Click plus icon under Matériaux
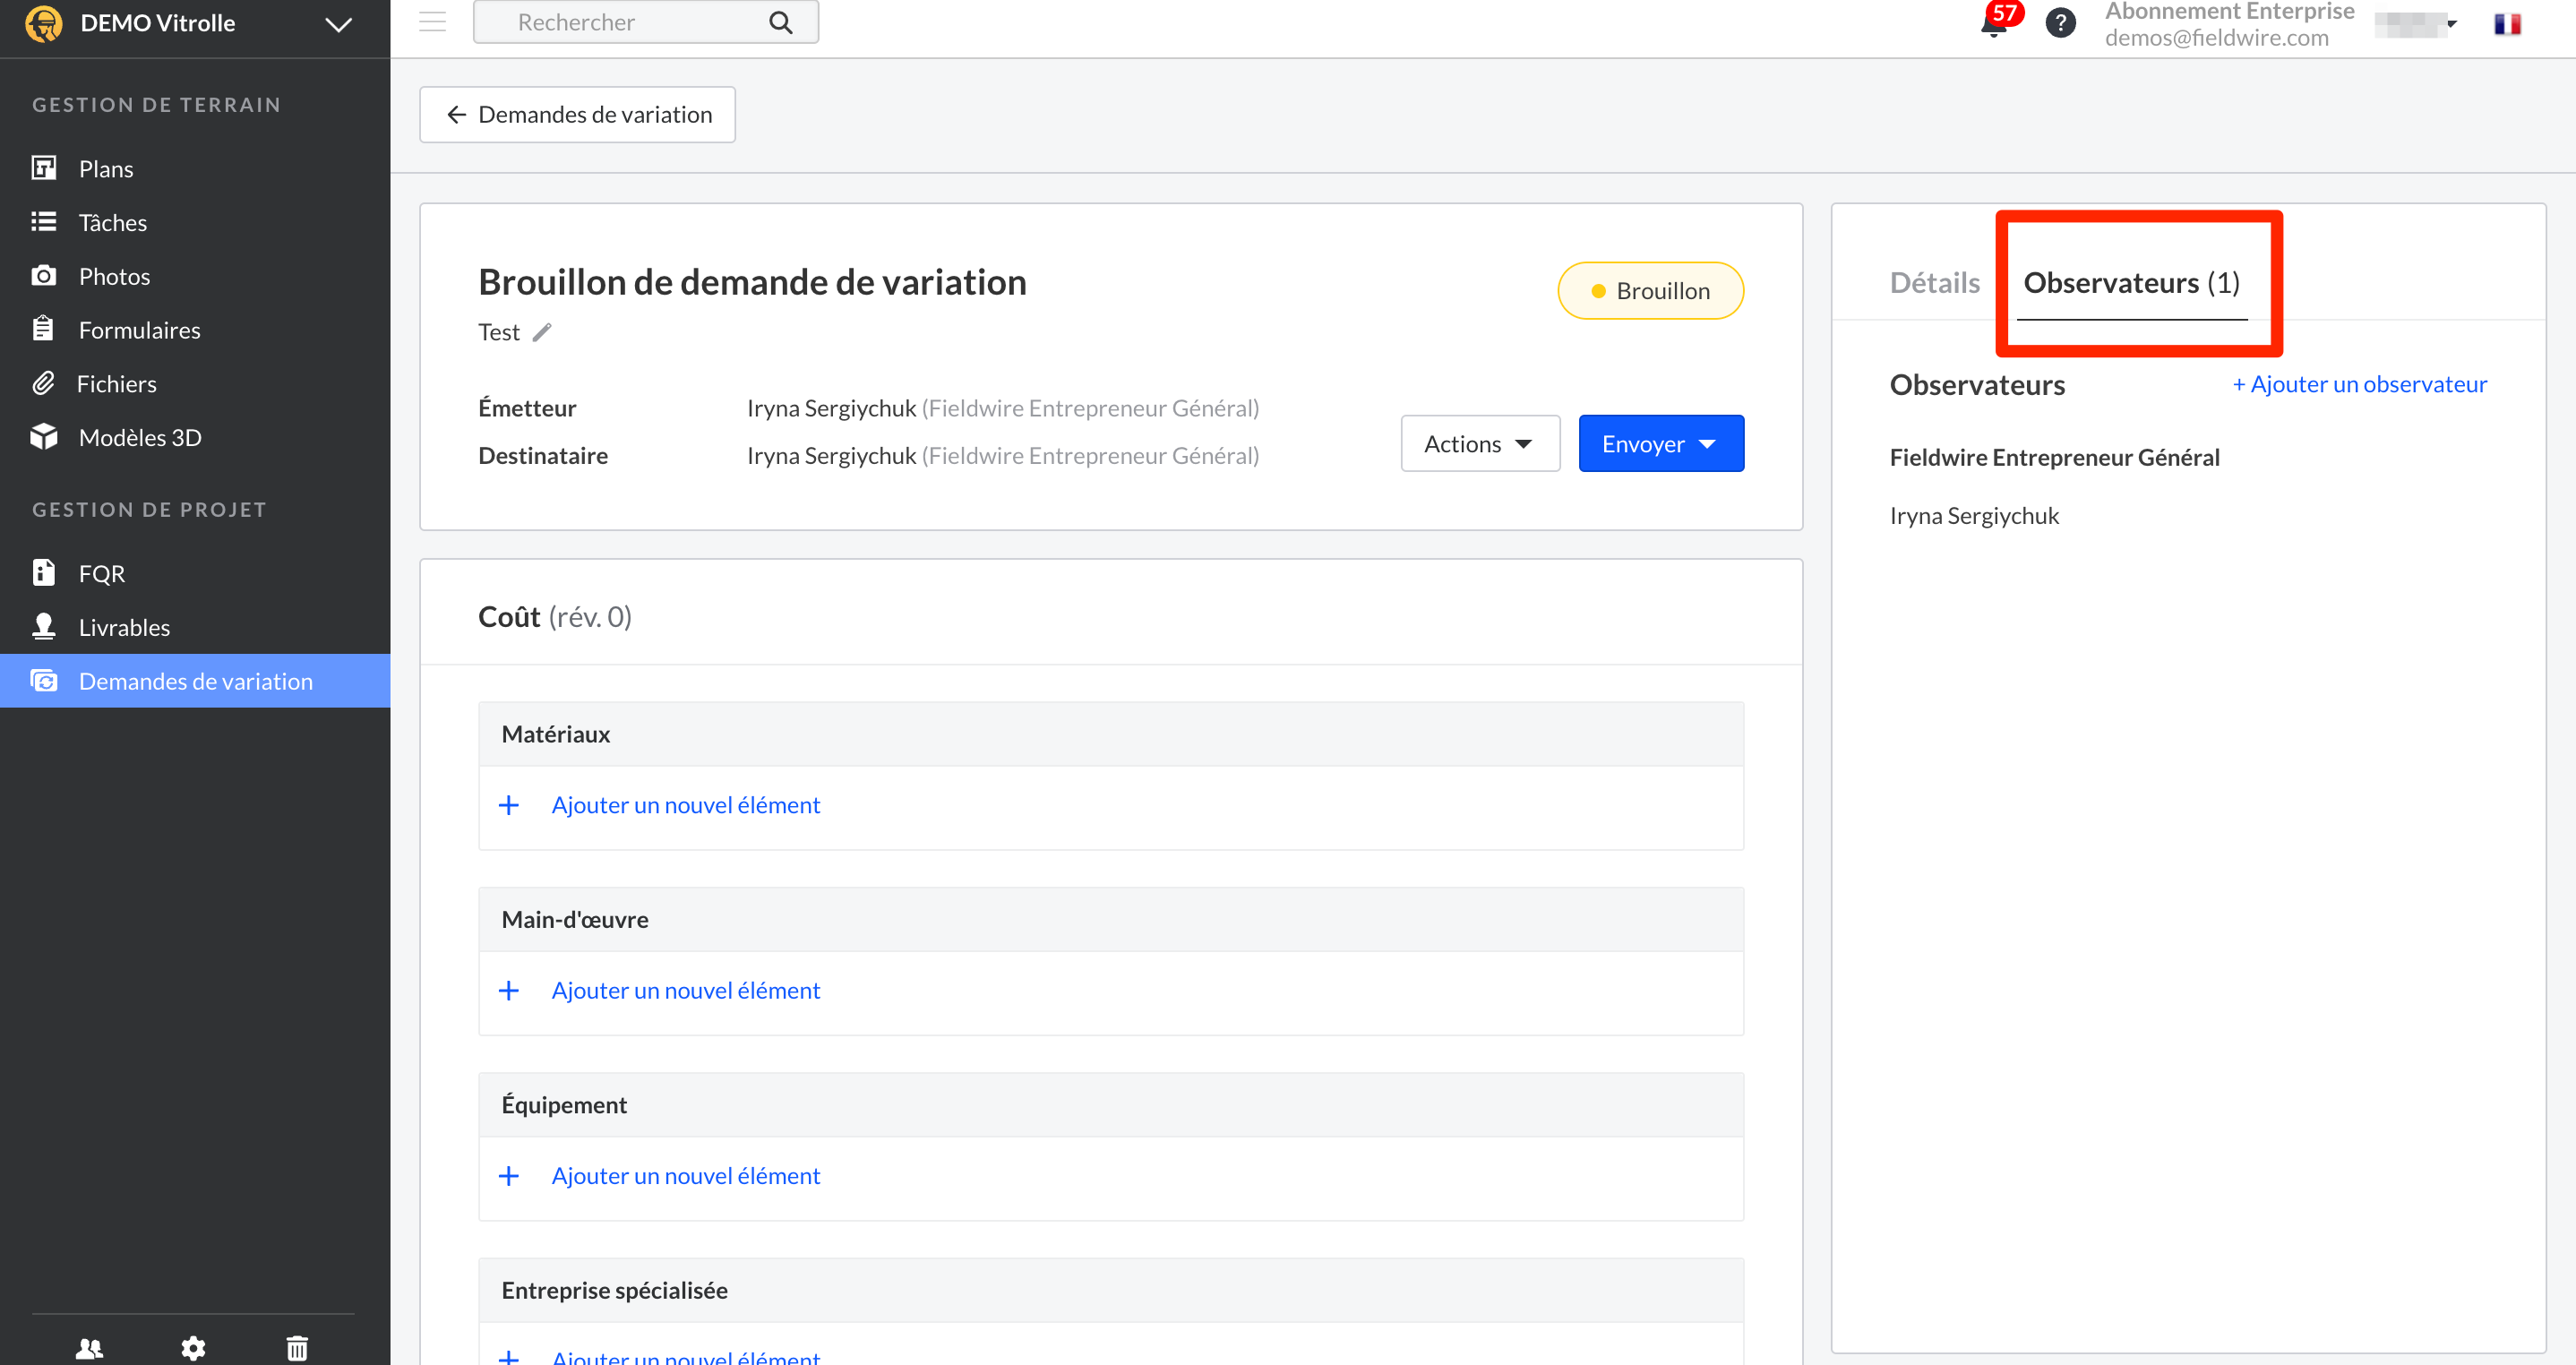2576x1365 pixels. coord(509,805)
